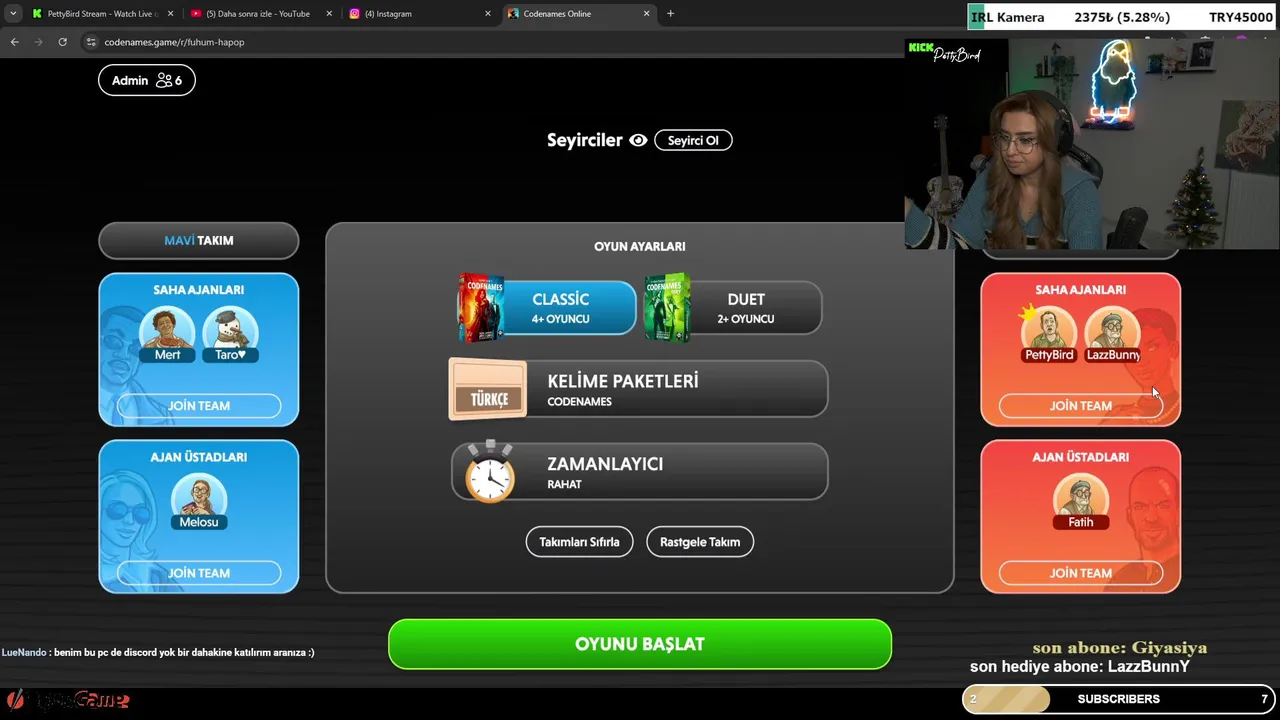Click the SUBSCRIBERS progress bar

point(1119,699)
